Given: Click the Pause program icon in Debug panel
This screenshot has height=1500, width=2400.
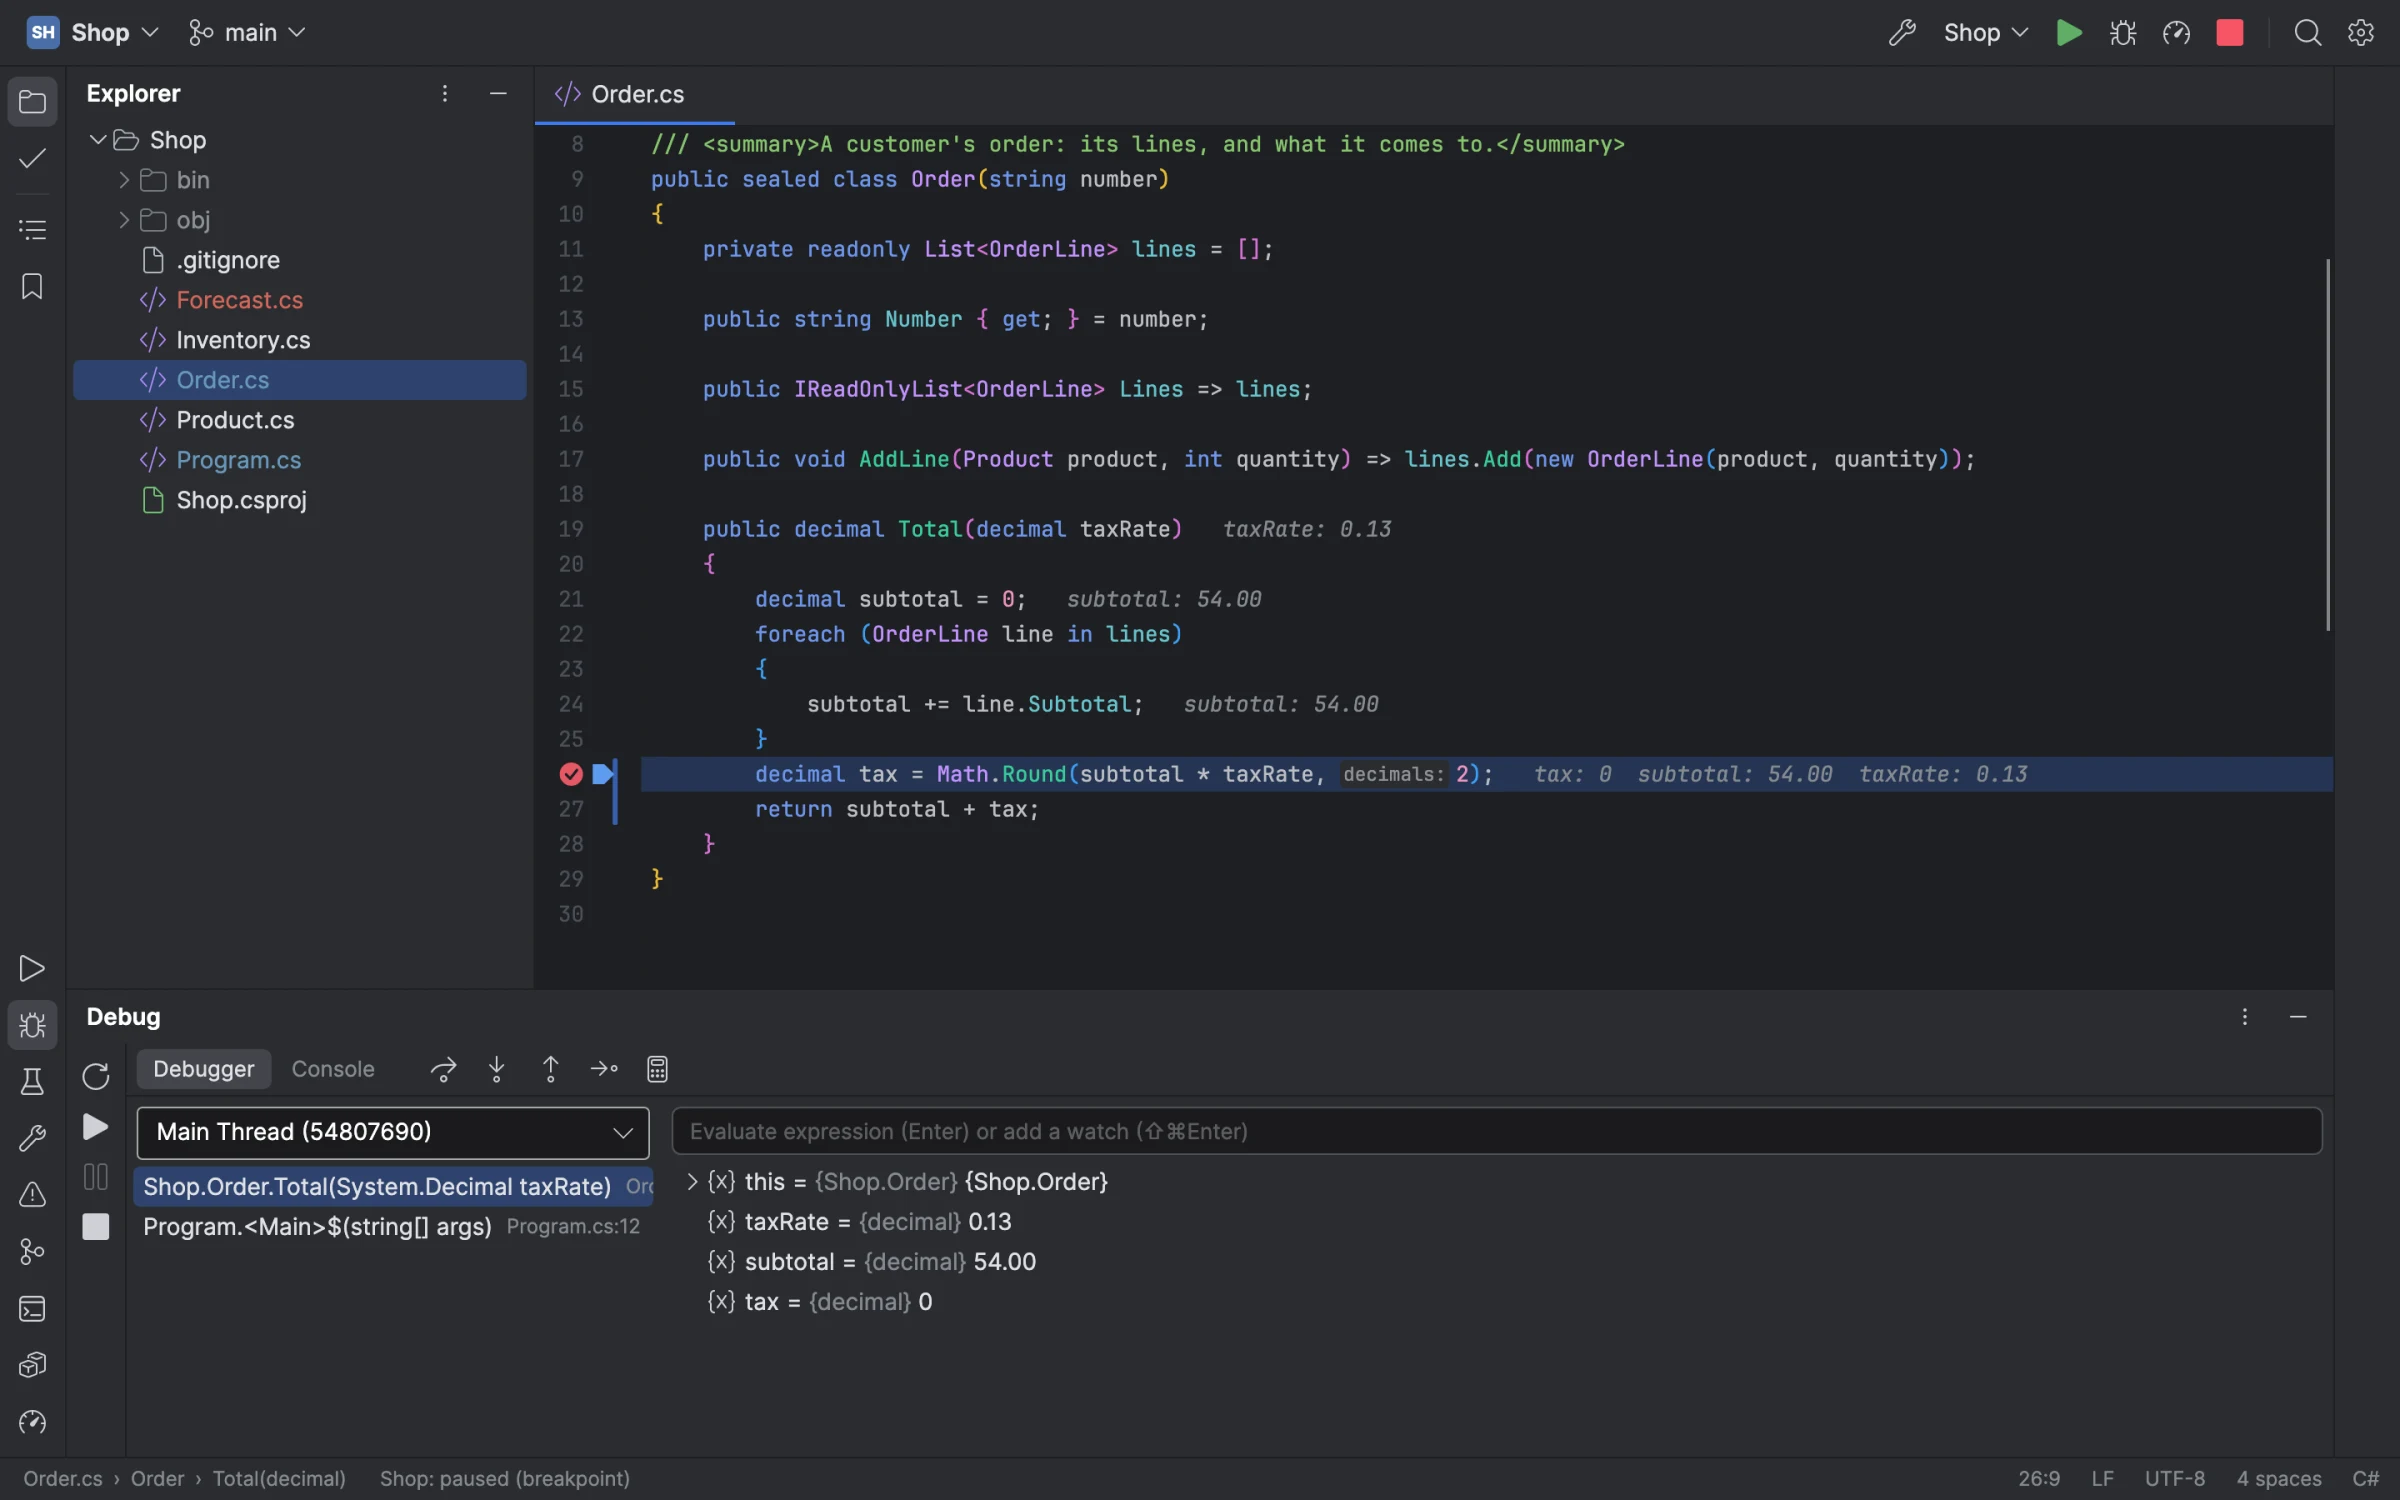Looking at the screenshot, I should 95,1177.
